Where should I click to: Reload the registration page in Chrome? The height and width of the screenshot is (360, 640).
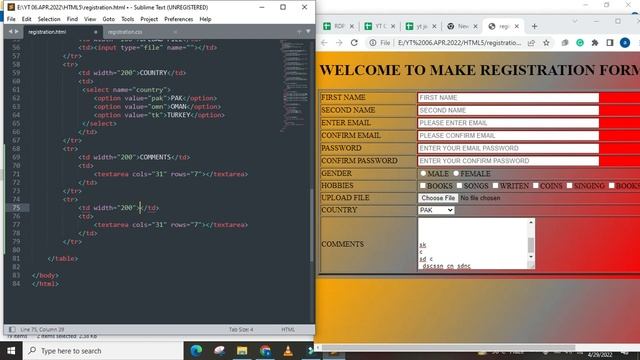click(354, 43)
